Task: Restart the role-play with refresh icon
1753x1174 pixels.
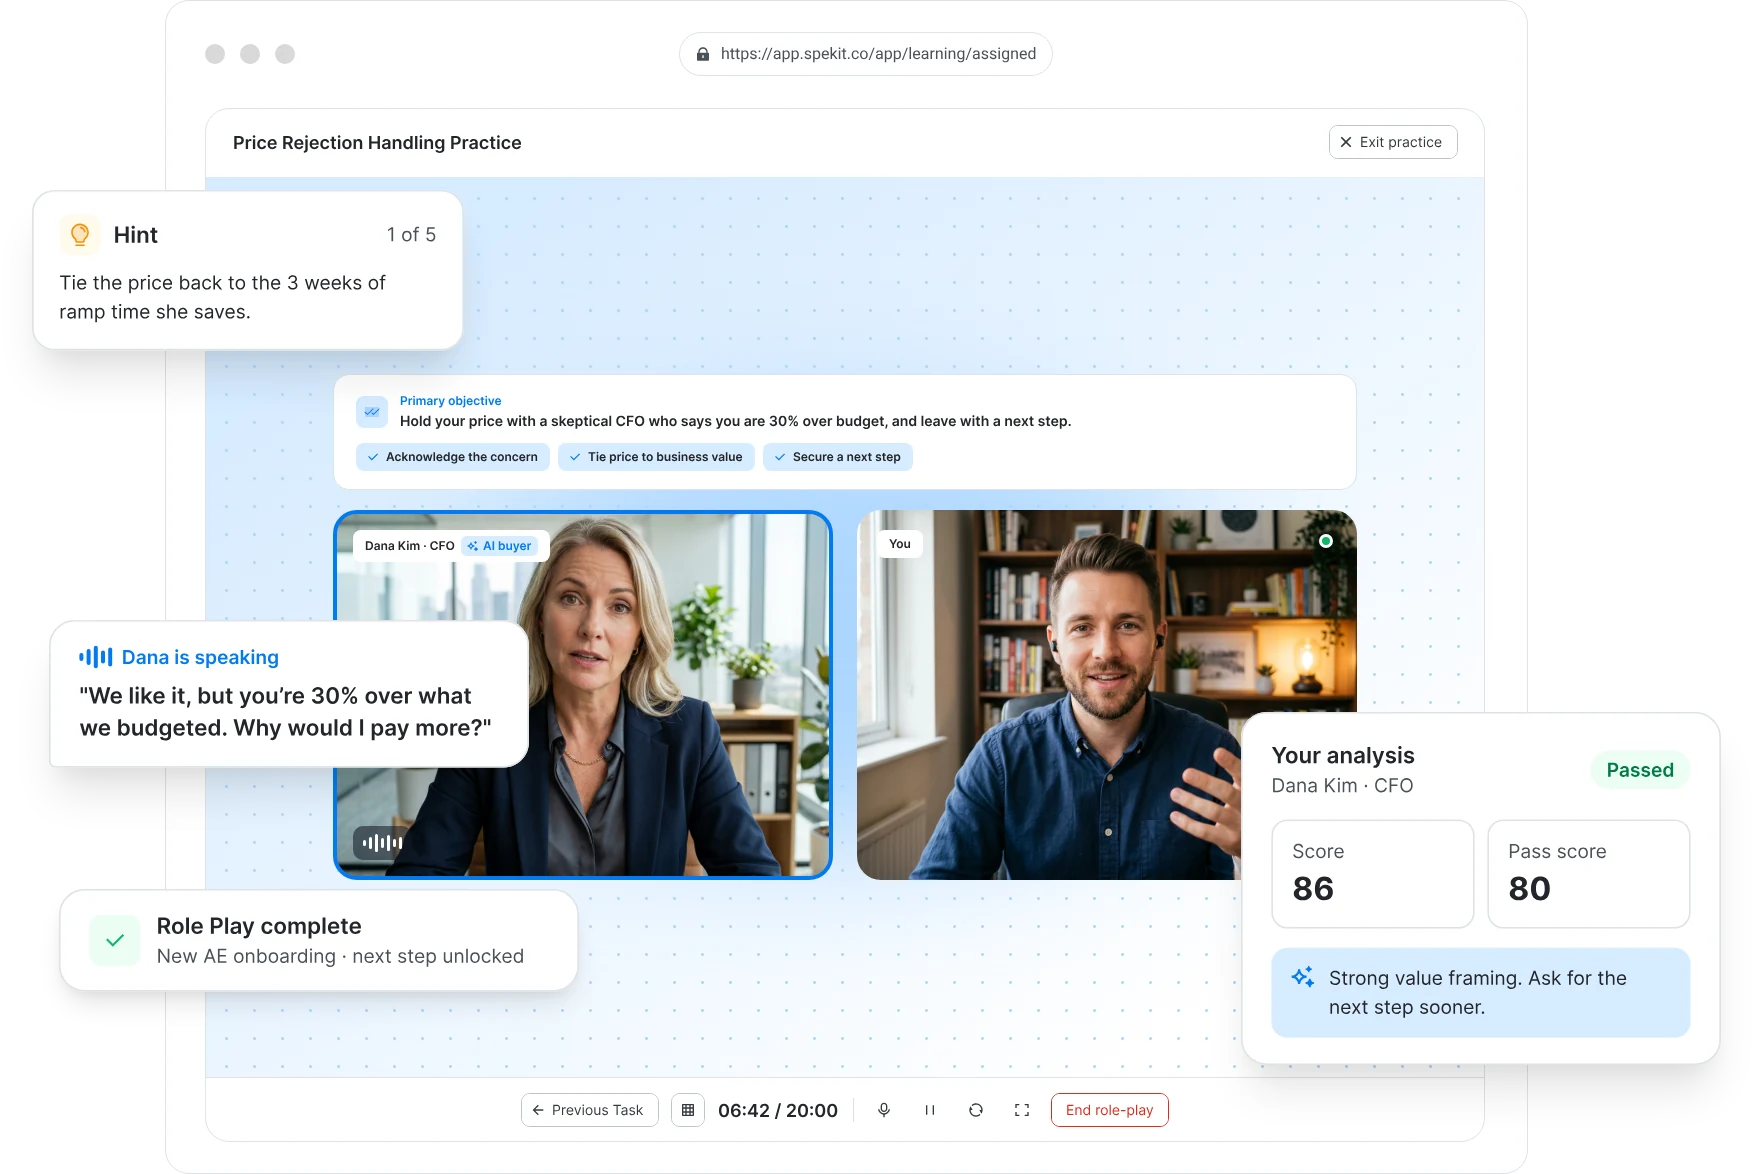Action: click(x=976, y=1110)
